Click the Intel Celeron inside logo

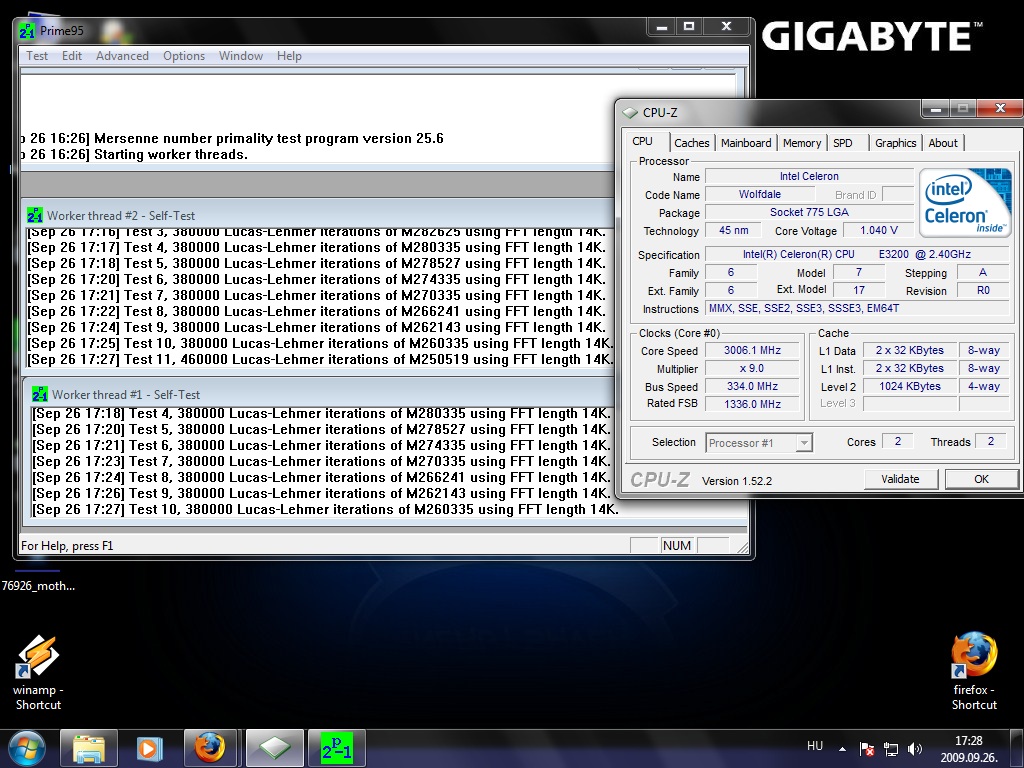[x=965, y=202]
